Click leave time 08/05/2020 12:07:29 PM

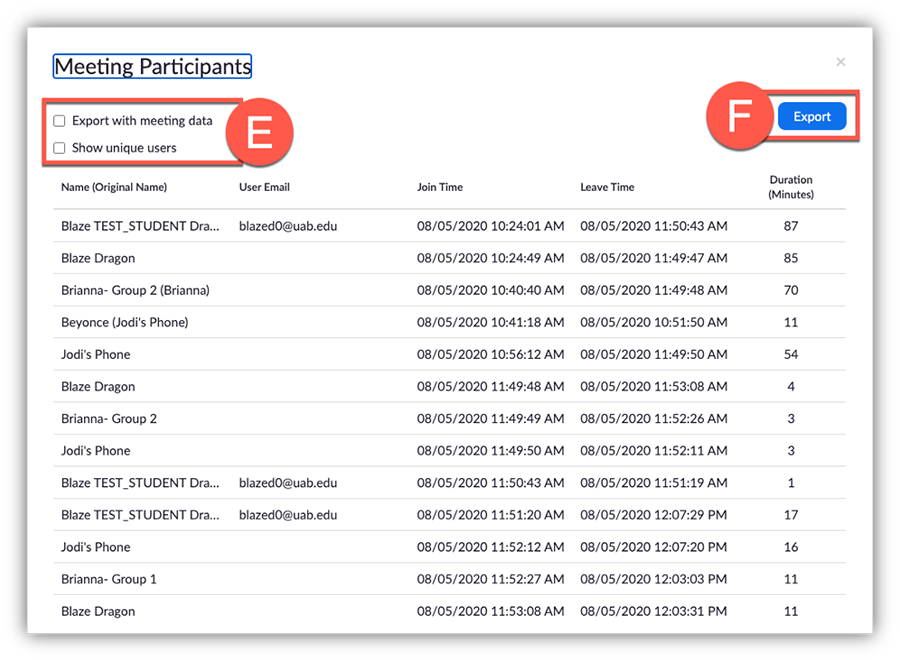(x=654, y=515)
